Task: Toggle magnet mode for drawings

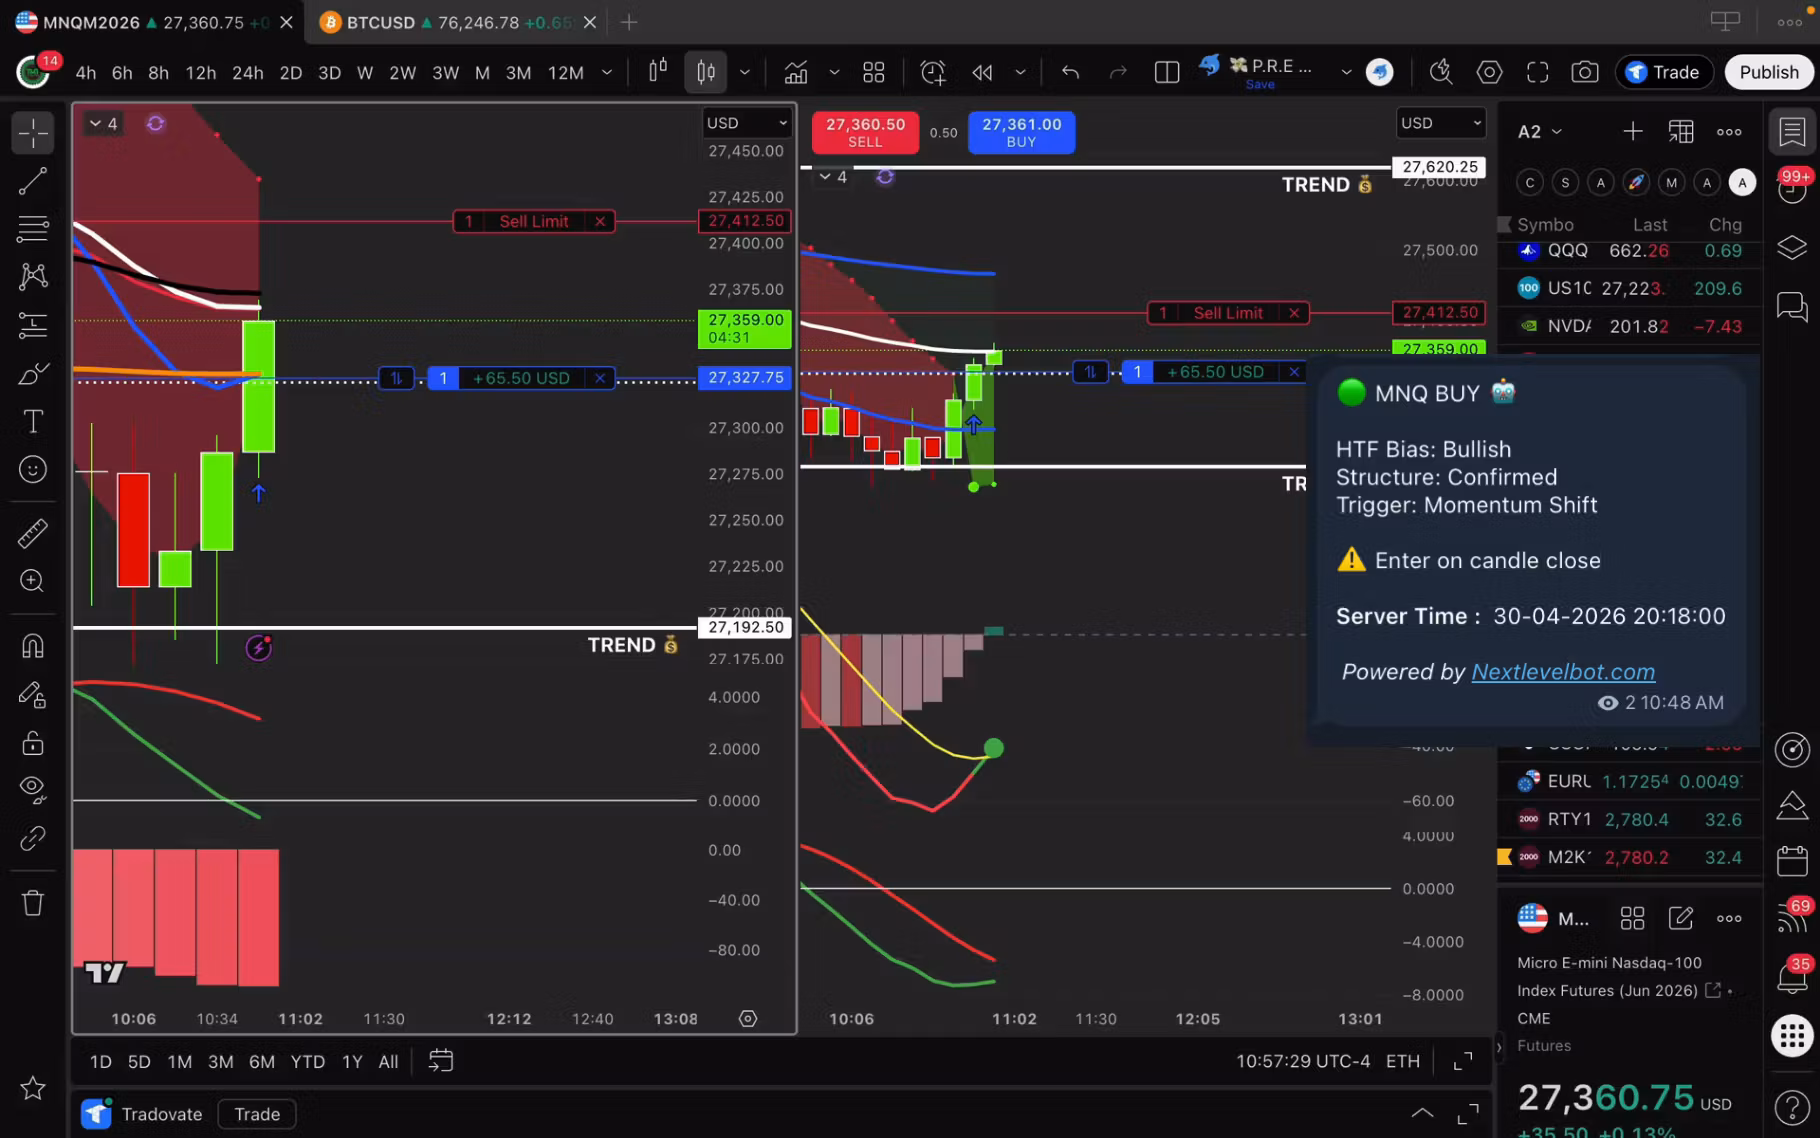Action: pos(33,646)
